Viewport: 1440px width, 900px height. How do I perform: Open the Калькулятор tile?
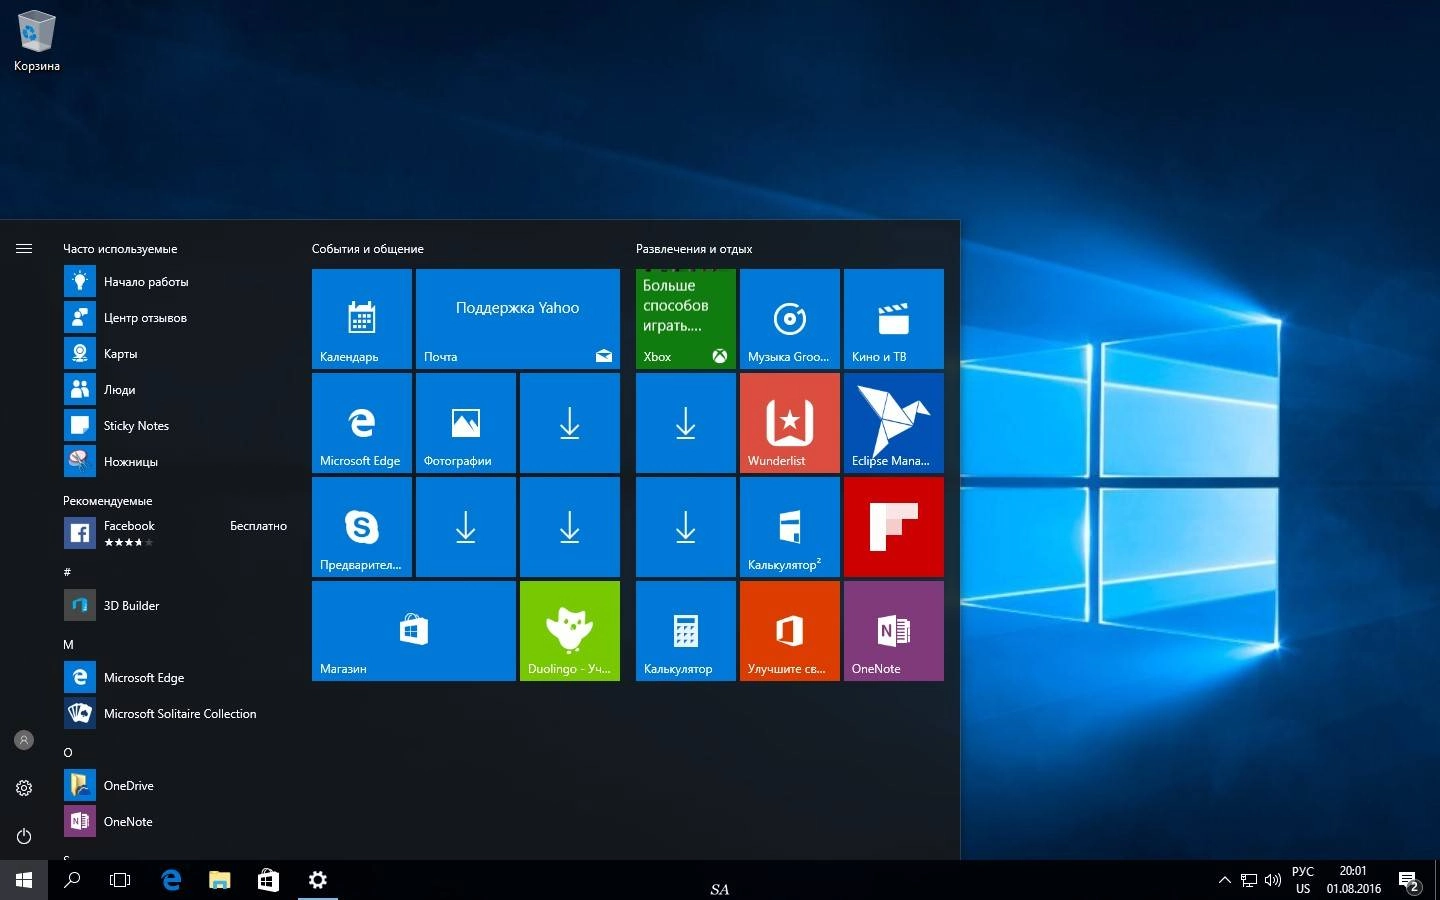[686, 631]
